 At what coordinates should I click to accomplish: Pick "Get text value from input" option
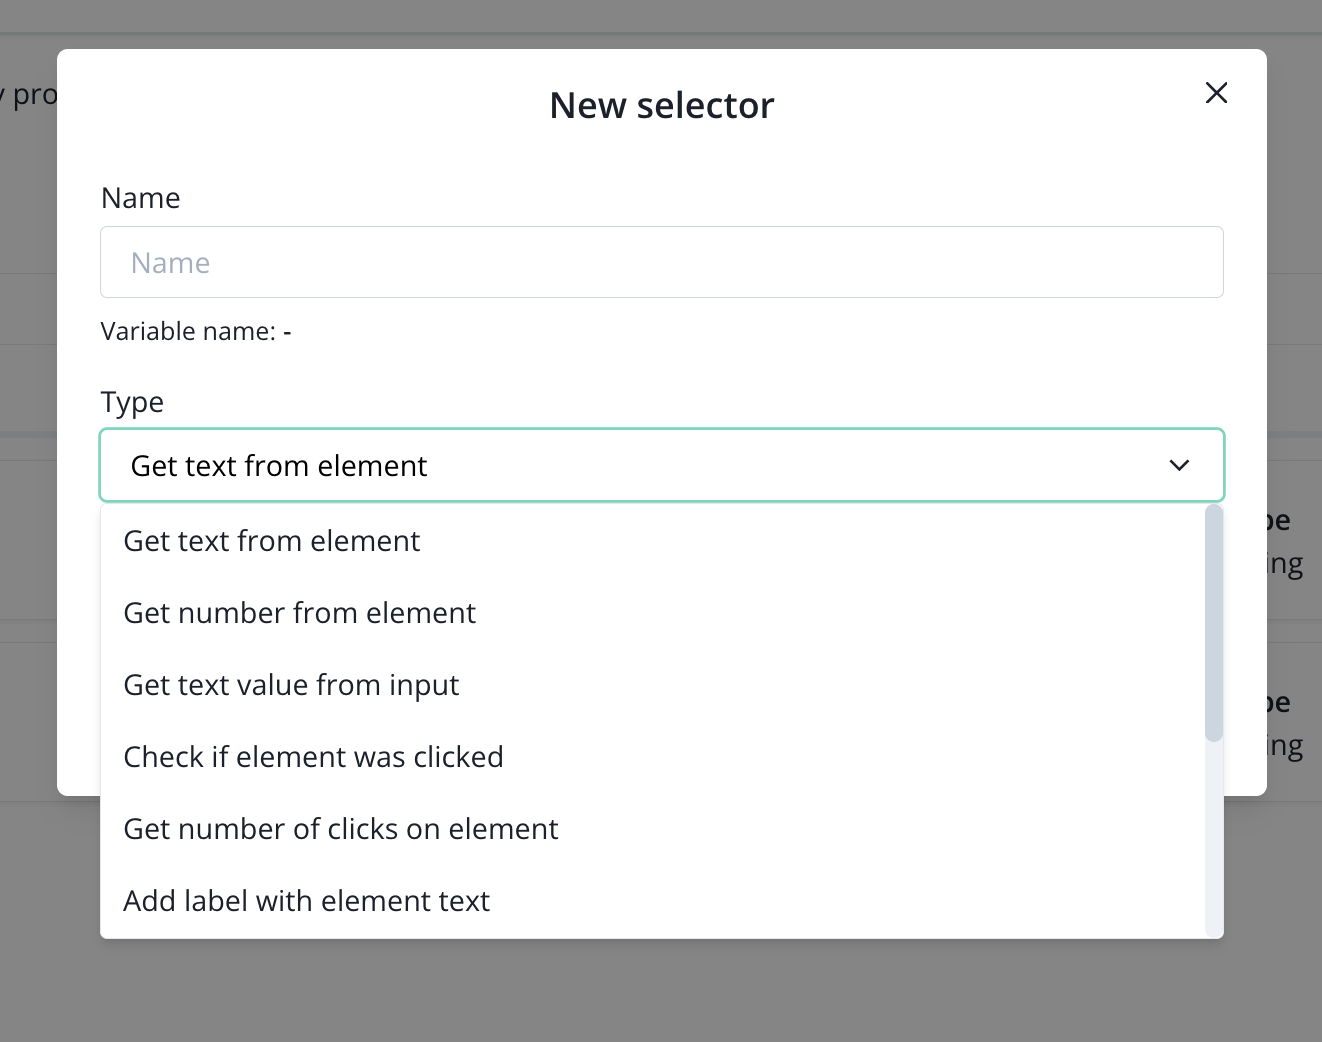coord(291,685)
